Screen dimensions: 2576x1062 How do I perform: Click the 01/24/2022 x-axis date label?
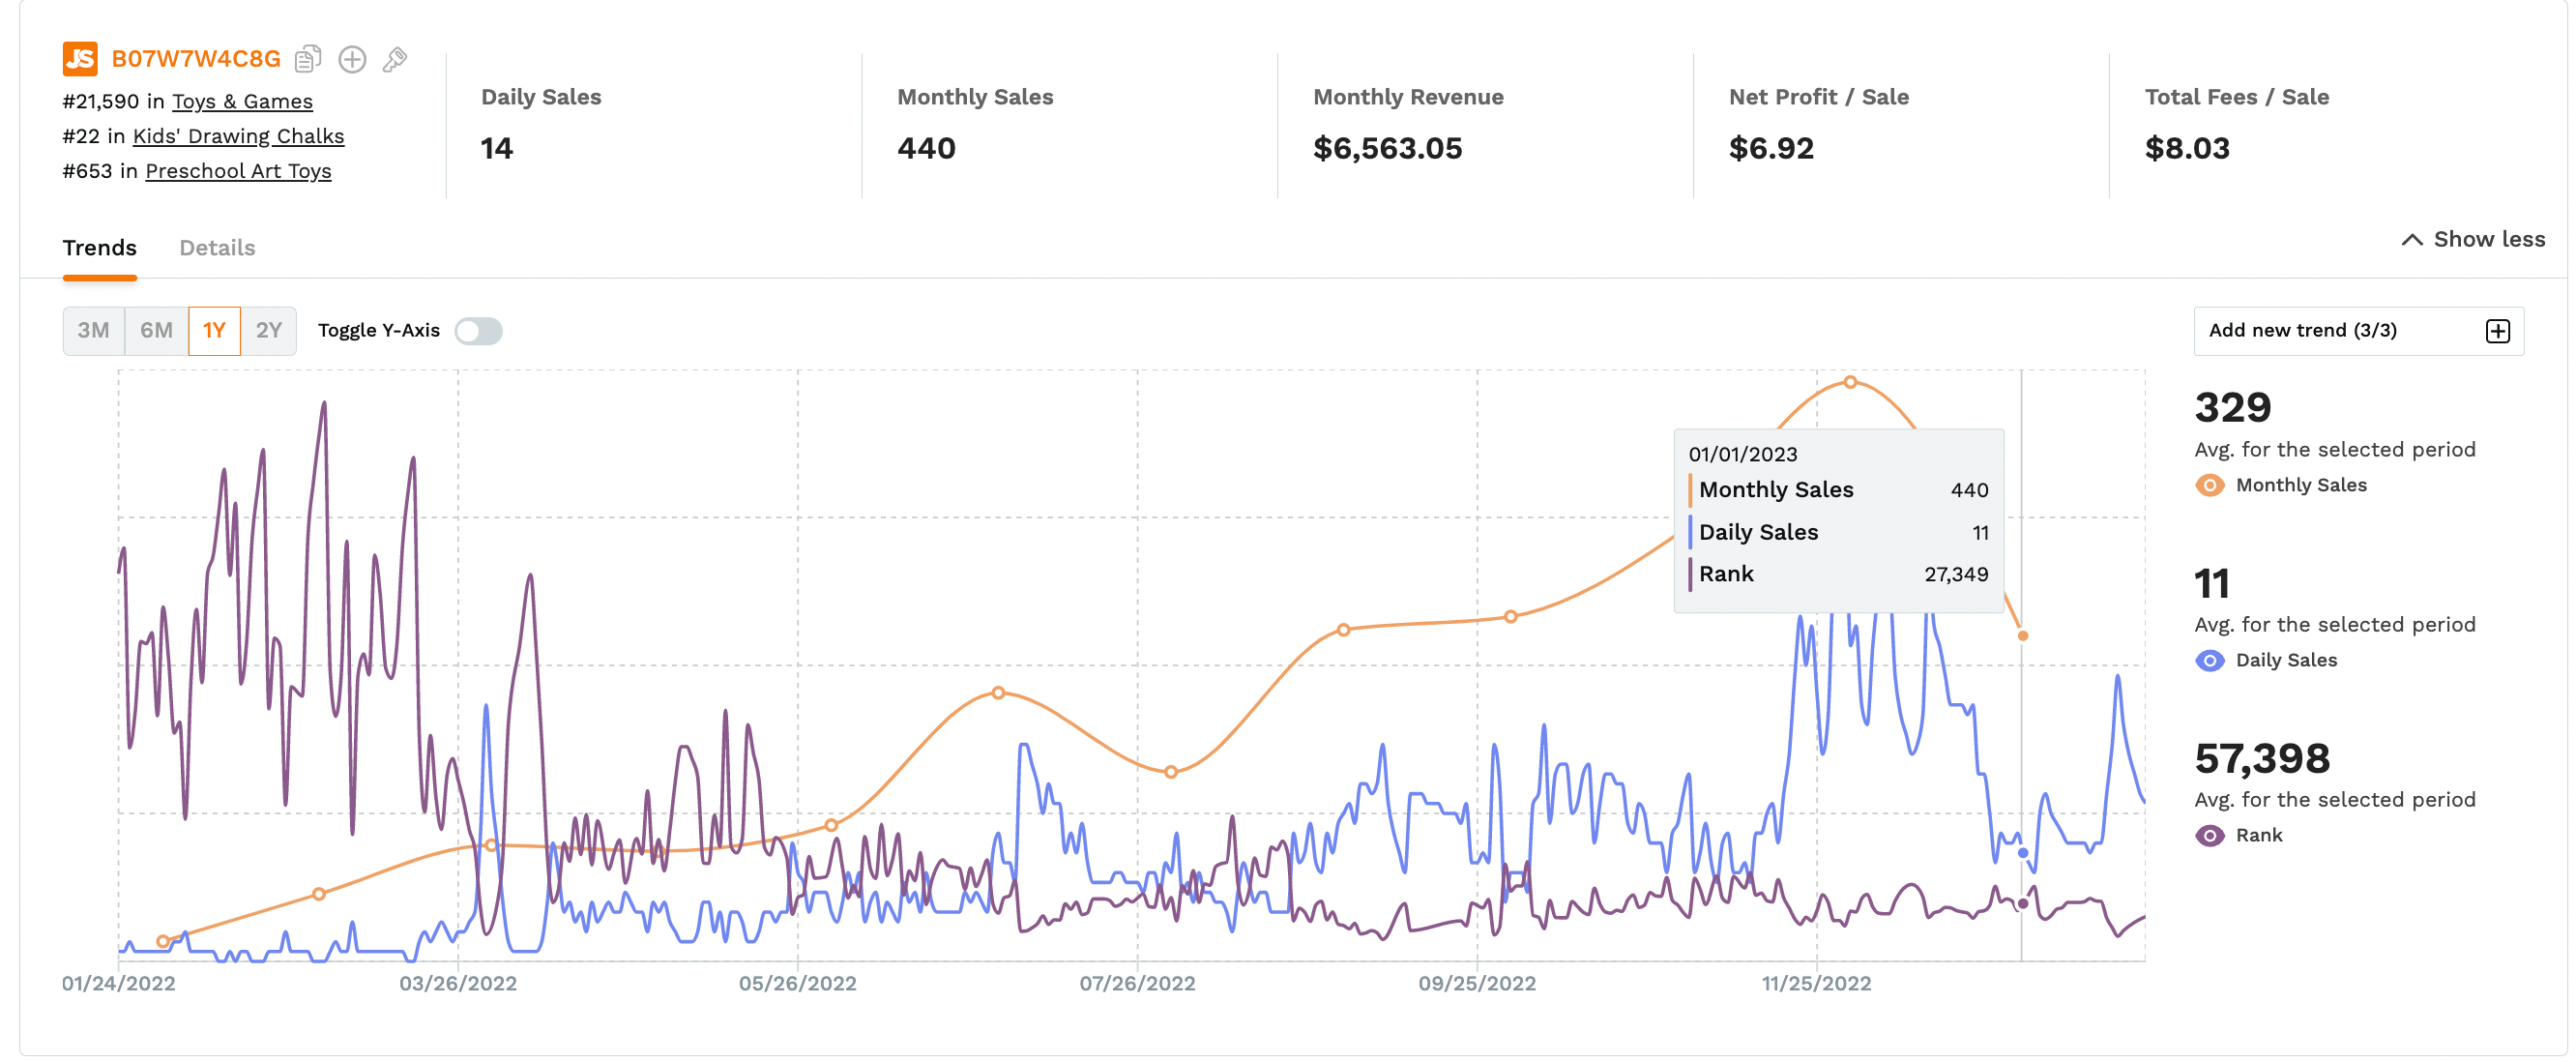(x=119, y=983)
